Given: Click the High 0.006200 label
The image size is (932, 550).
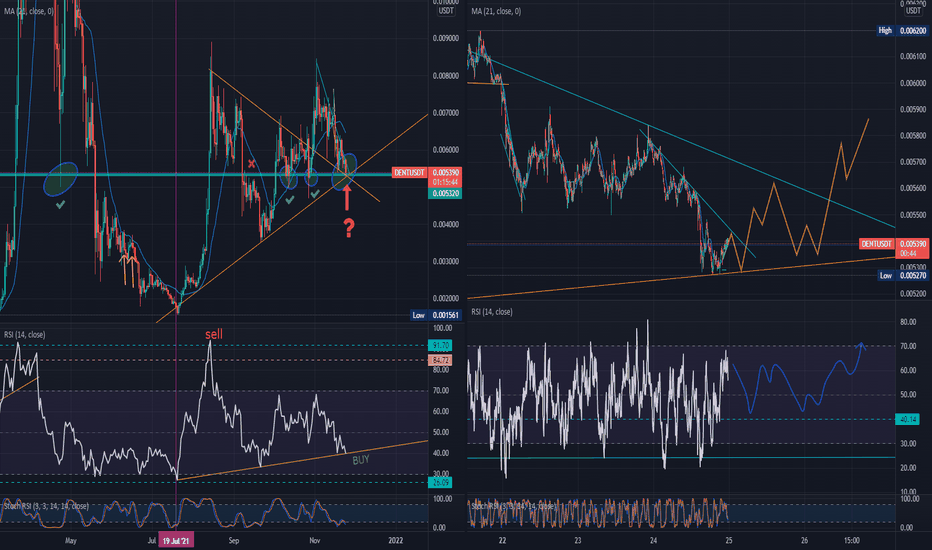Looking at the screenshot, I should coord(902,30).
